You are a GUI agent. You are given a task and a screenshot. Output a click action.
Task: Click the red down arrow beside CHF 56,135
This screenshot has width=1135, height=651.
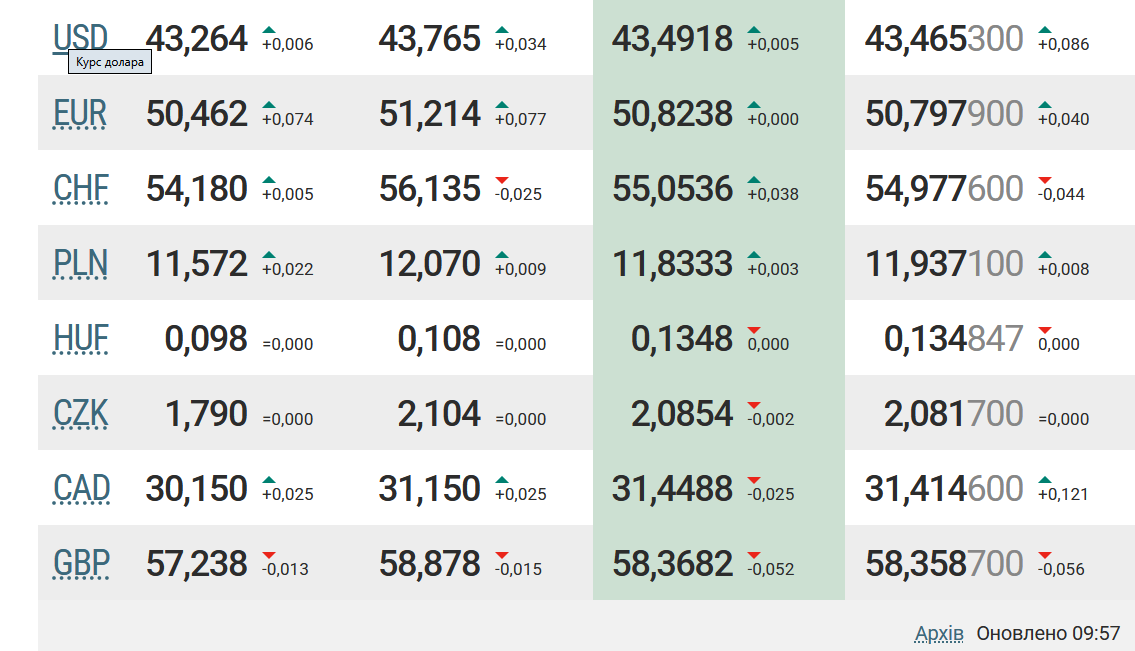502,180
